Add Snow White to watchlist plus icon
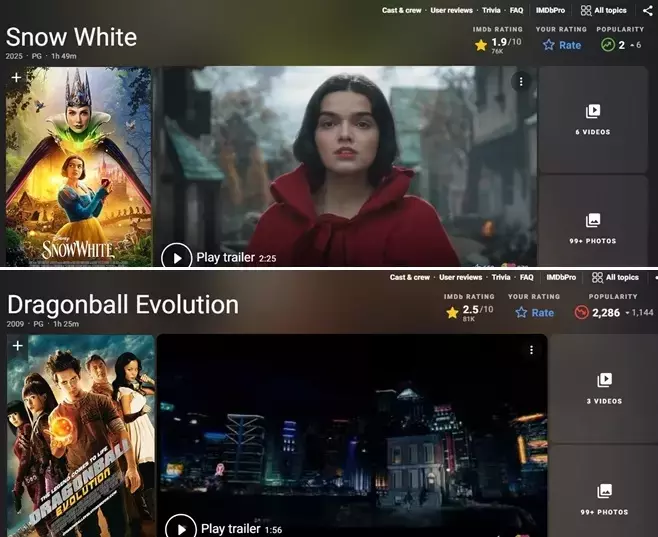Image resolution: width=658 pixels, height=537 pixels. pyautogui.click(x=16, y=78)
